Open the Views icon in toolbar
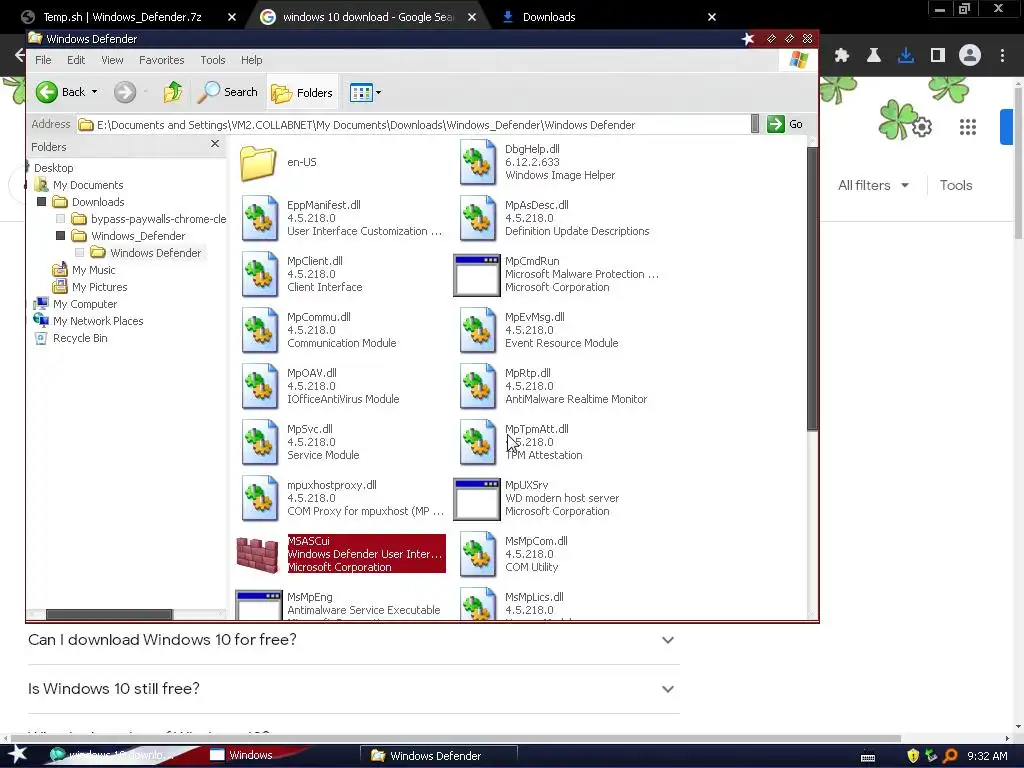 tap(361, 93)
